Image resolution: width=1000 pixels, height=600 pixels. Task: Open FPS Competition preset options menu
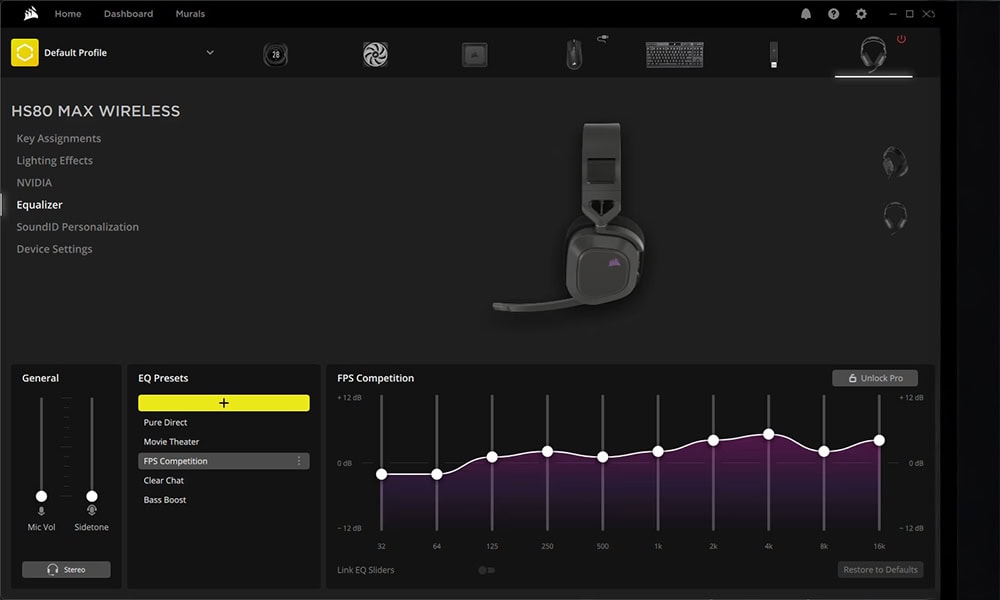(299, 461)
